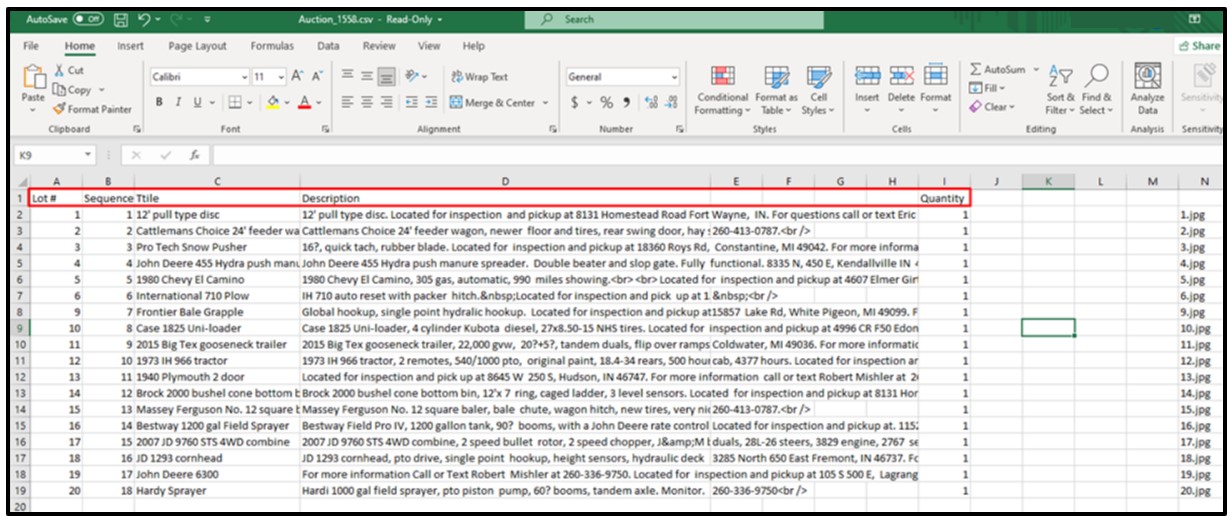Open the File menu

point(31,46)
